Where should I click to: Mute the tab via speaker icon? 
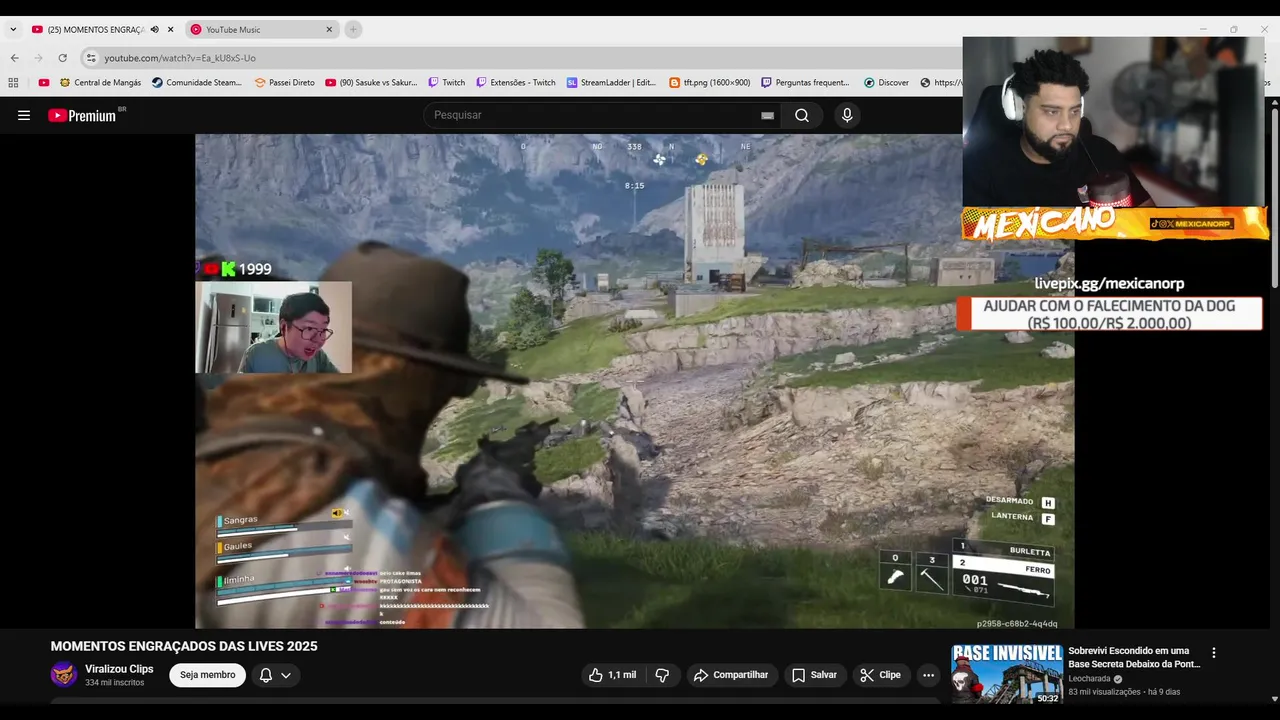pos(154,30)
